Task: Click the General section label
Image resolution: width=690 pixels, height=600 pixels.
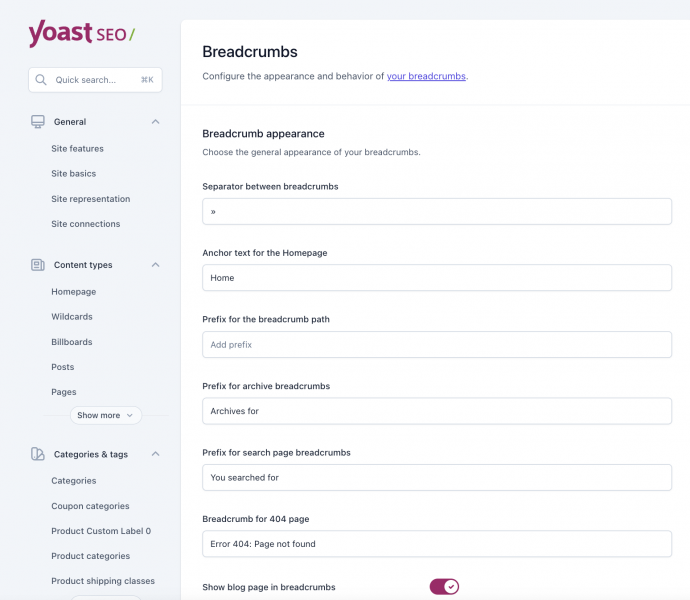Action: pos(70,121)
